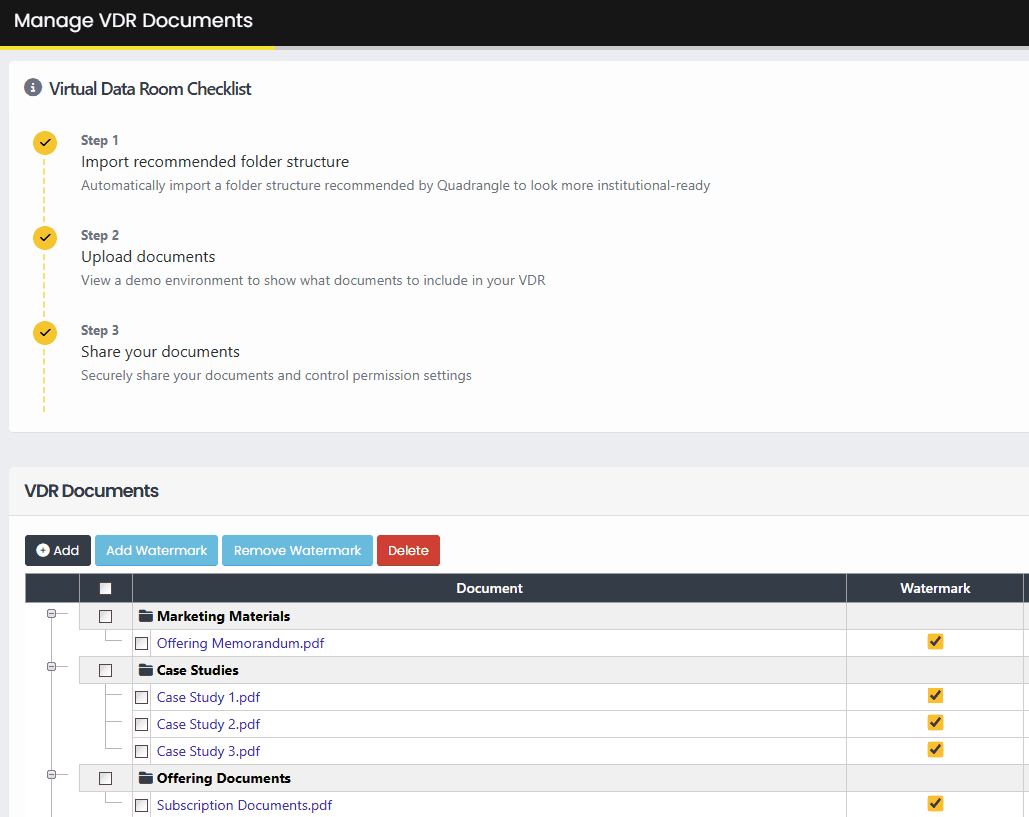Open Case Study 2.pdf link
This screenshot has width=1029, height=817.
click(208, 724)
